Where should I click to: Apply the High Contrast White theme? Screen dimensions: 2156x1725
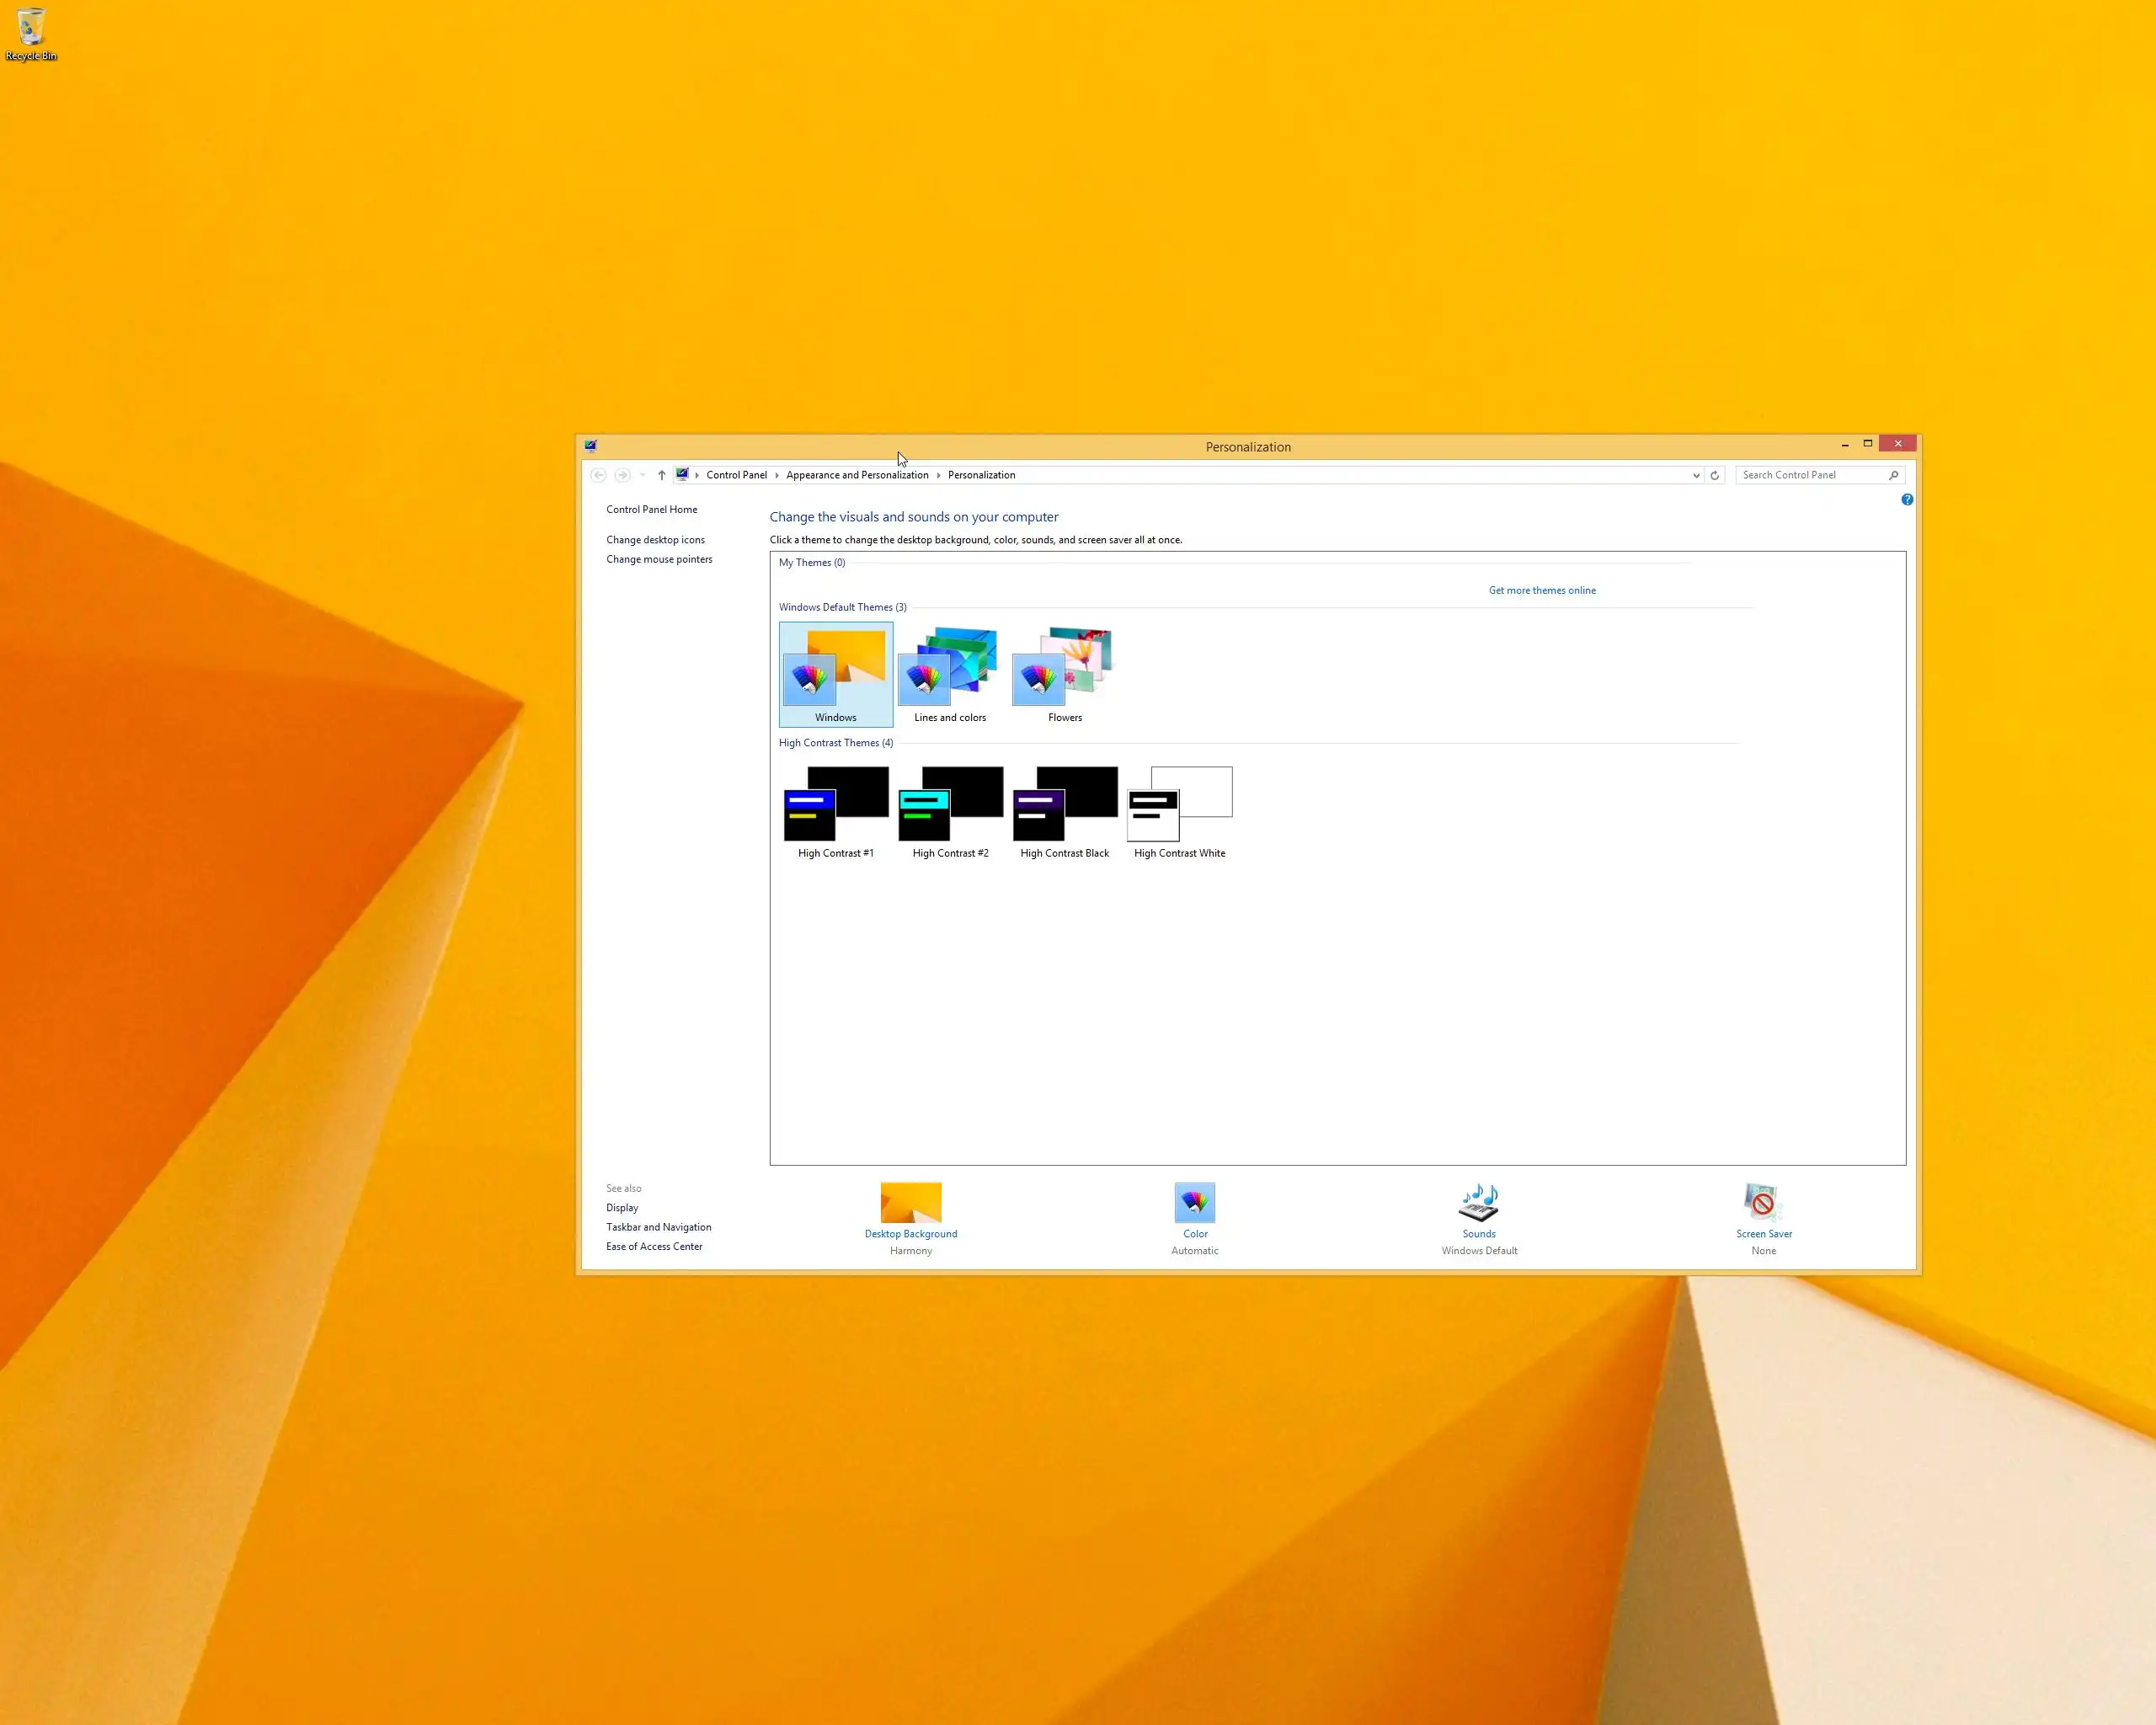point(1179,810)
